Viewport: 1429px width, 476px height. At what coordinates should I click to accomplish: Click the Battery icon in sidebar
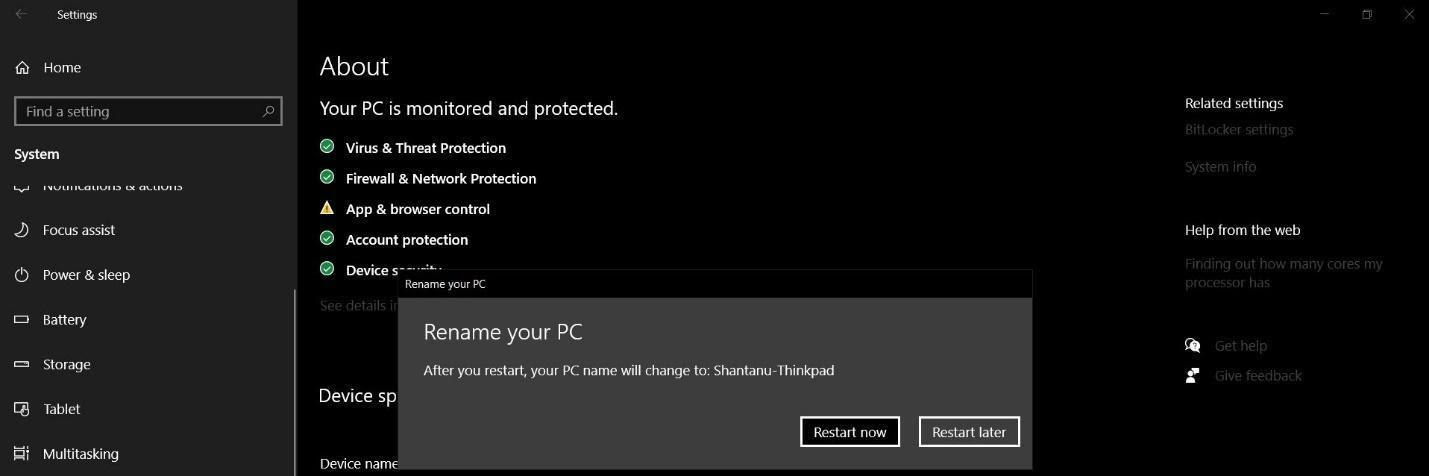pos(22,320)
